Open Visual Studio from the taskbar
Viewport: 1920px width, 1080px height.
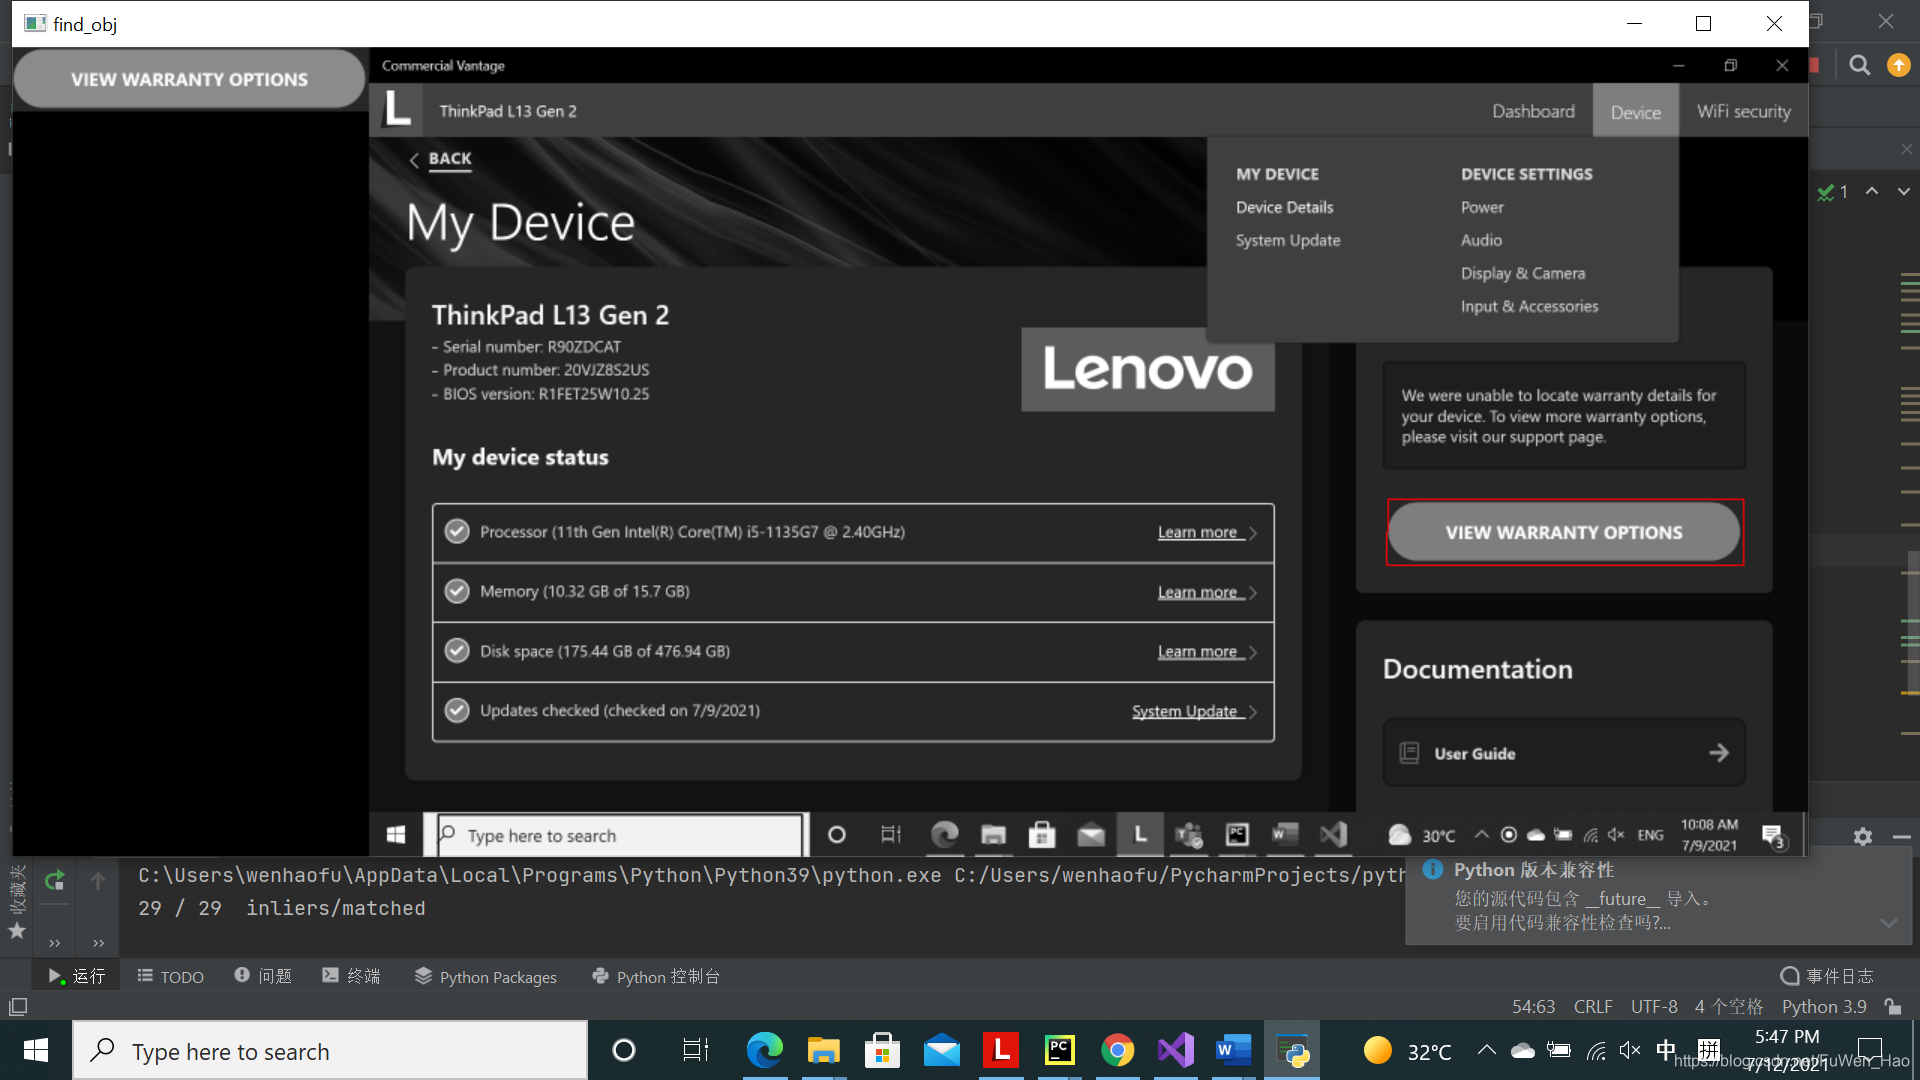pos(1176,1050)
